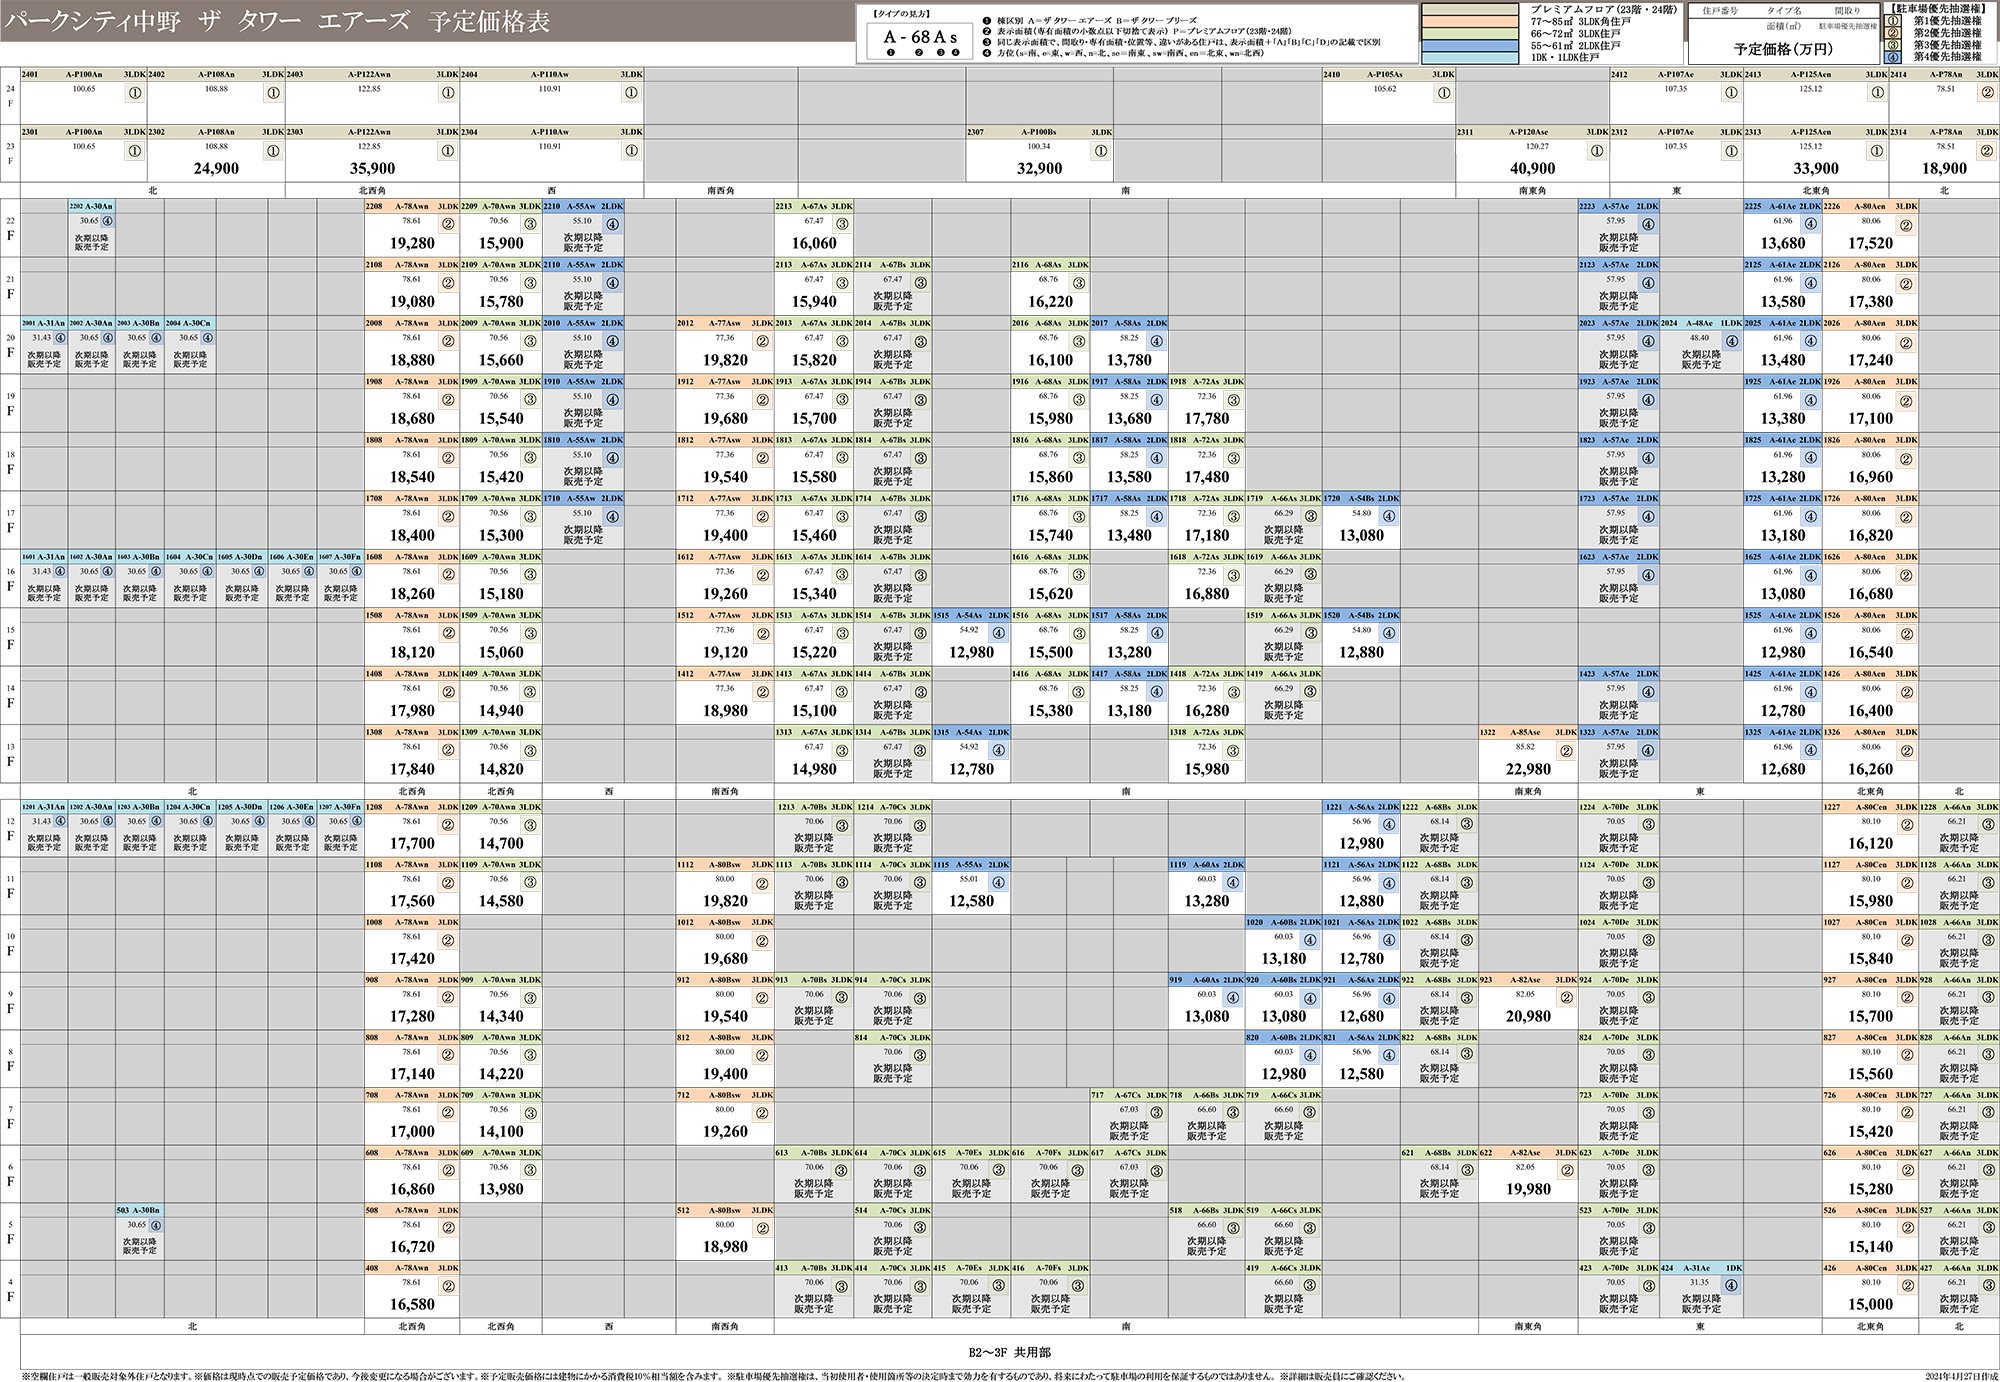Click the circled 4 icon in the parking legend
The width and height of the screenshot is (2000, 1382).
1892,57
